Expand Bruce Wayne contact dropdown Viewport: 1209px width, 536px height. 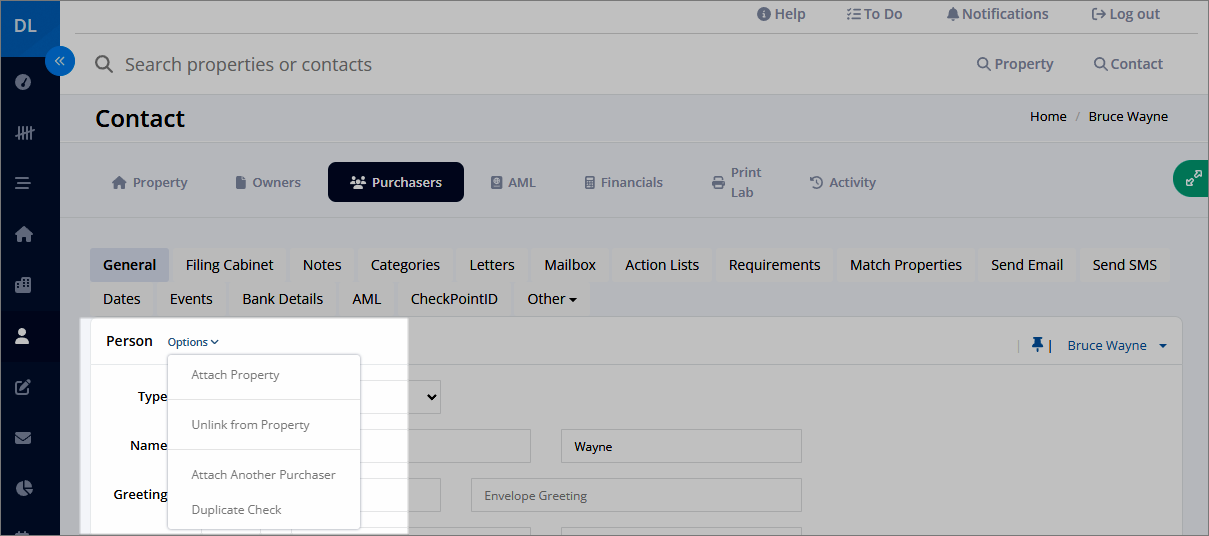pos(1117,345)
